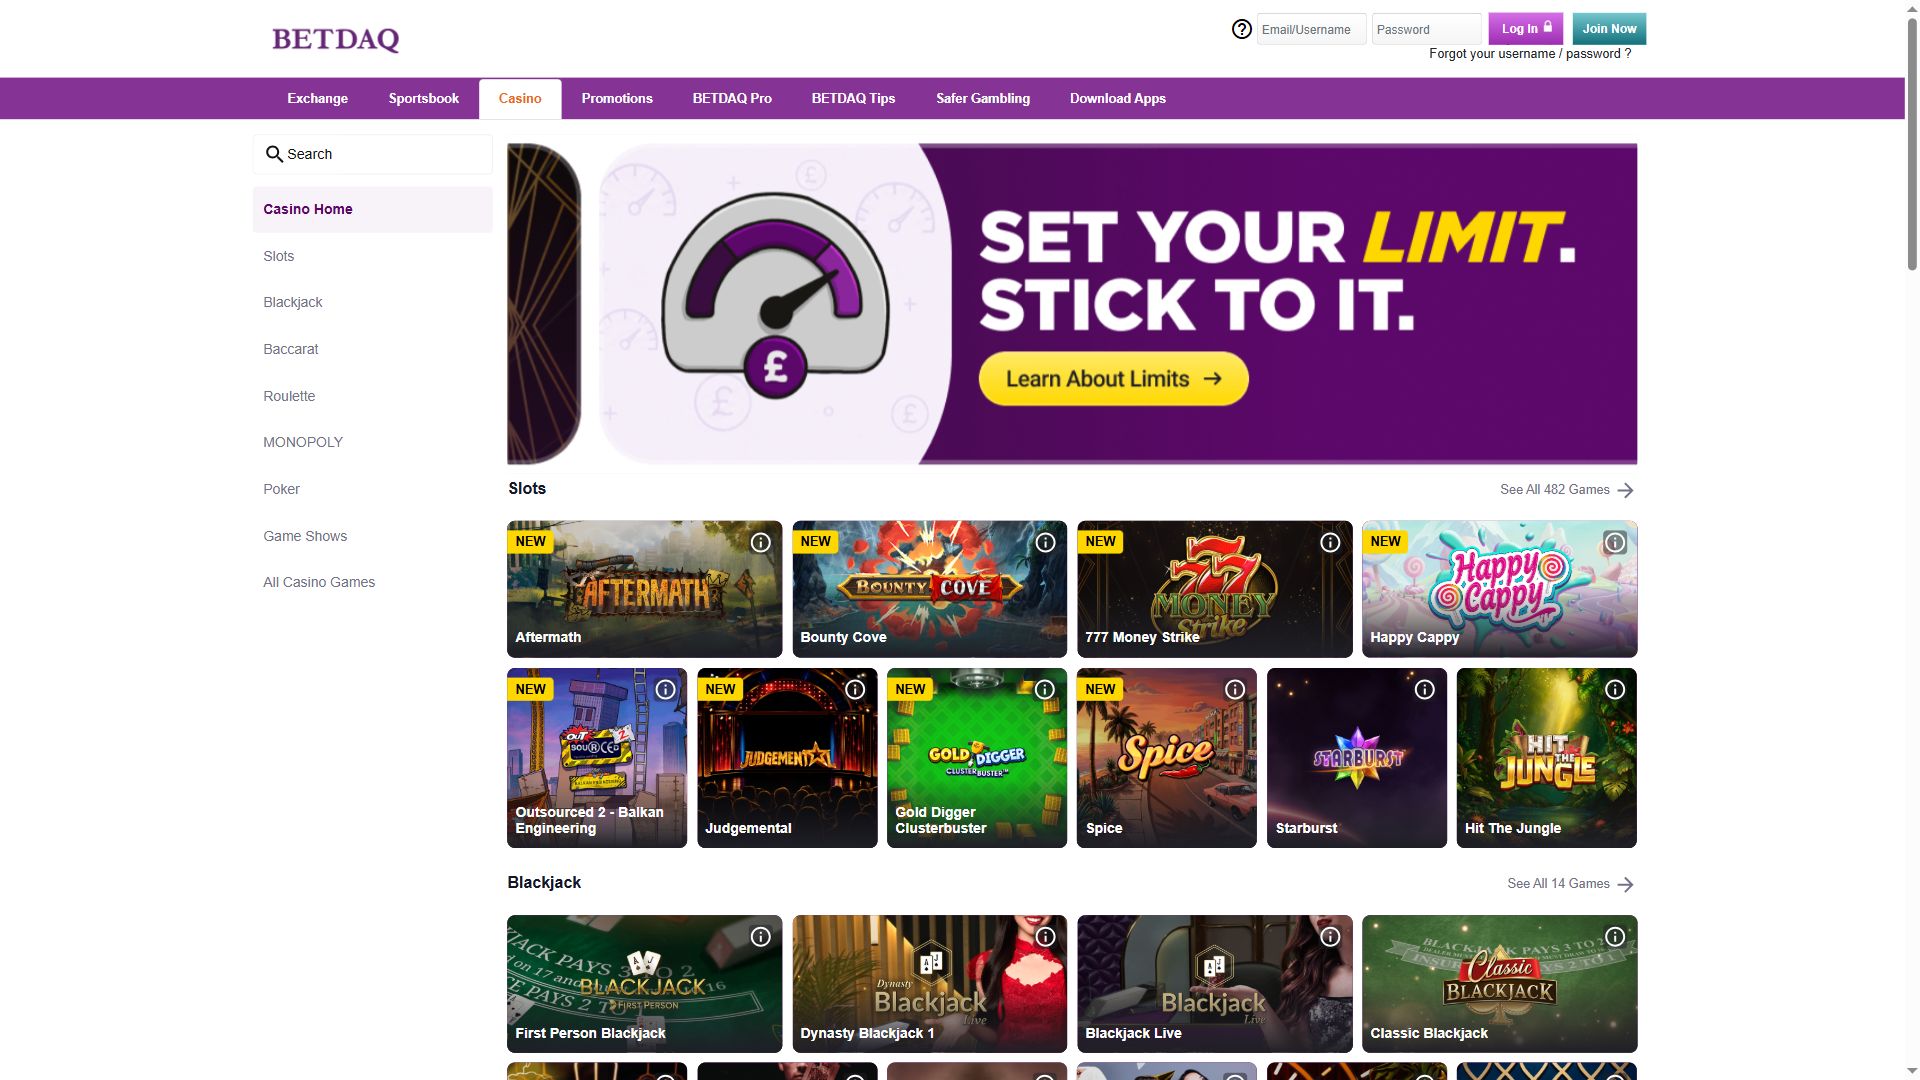
Task: Launch the Bounty Cove thumbnail
Action: tap(929, 589)
